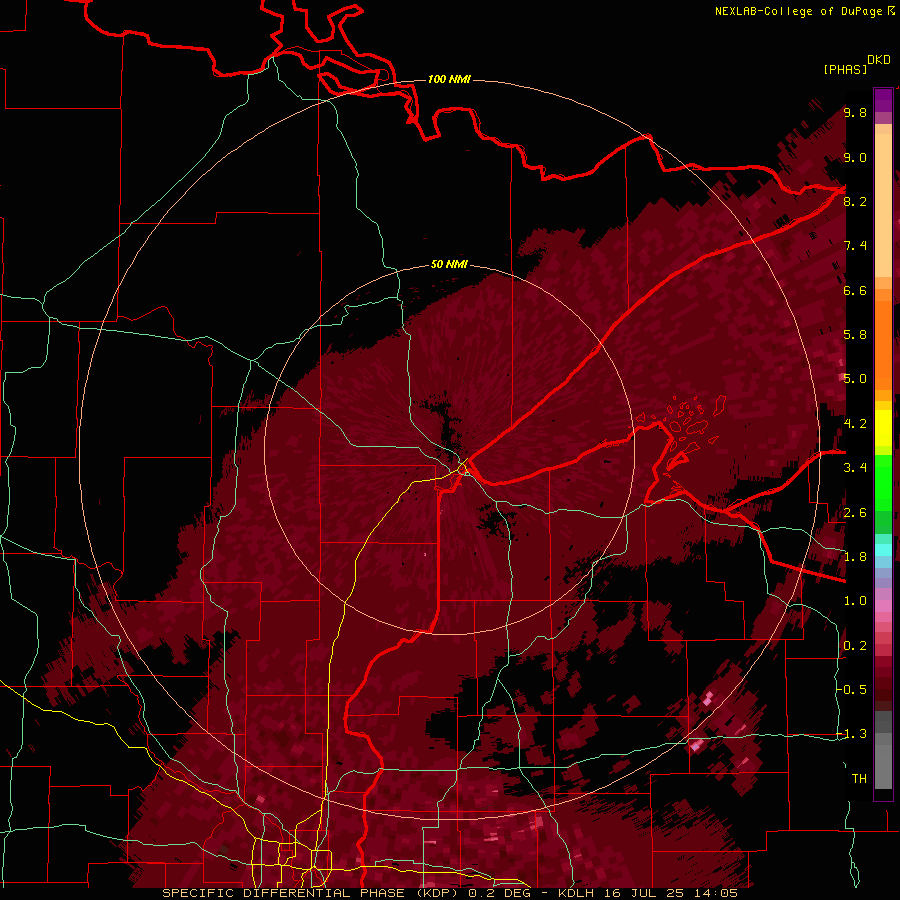
Task: Click the yellow segment of the color bar
Action: click(883, 428)
